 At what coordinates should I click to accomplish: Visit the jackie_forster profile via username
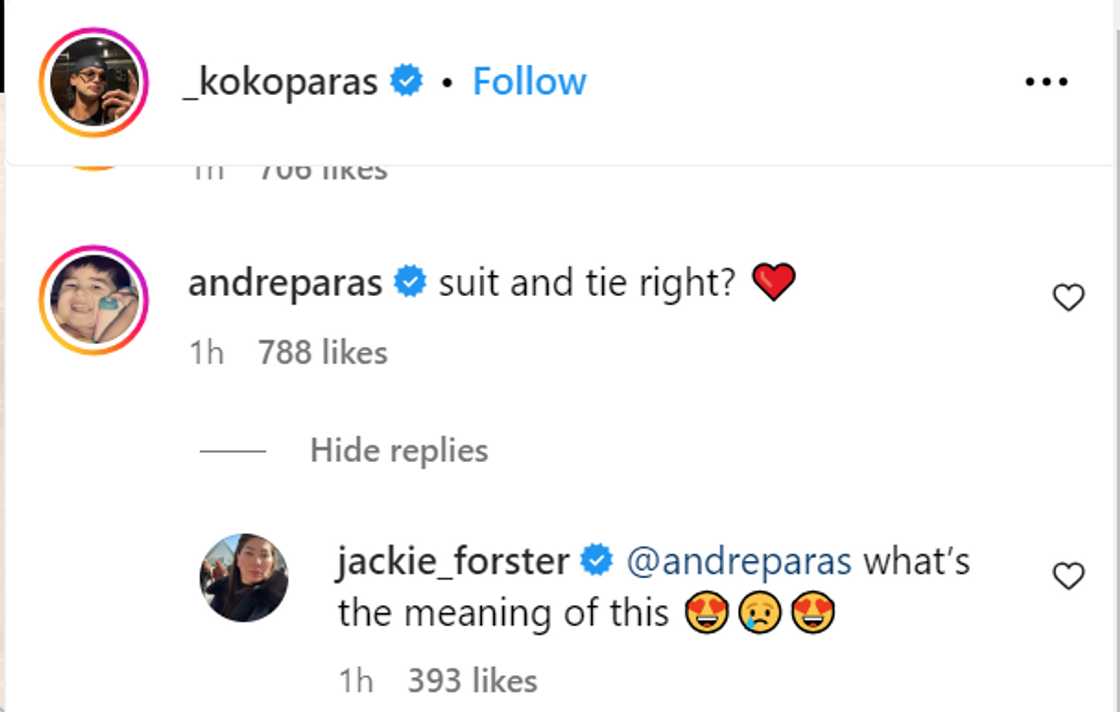pyautogui.click(x=453, y=562)
